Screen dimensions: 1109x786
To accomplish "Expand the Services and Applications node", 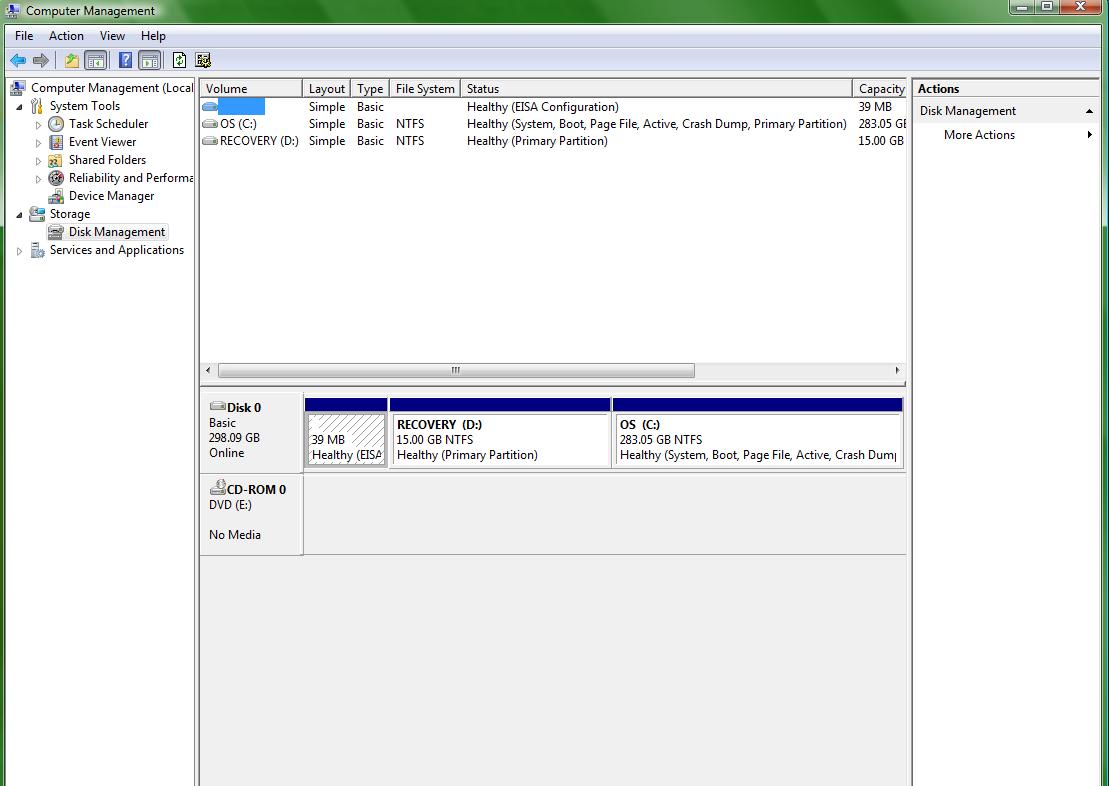I will point(19,251).
